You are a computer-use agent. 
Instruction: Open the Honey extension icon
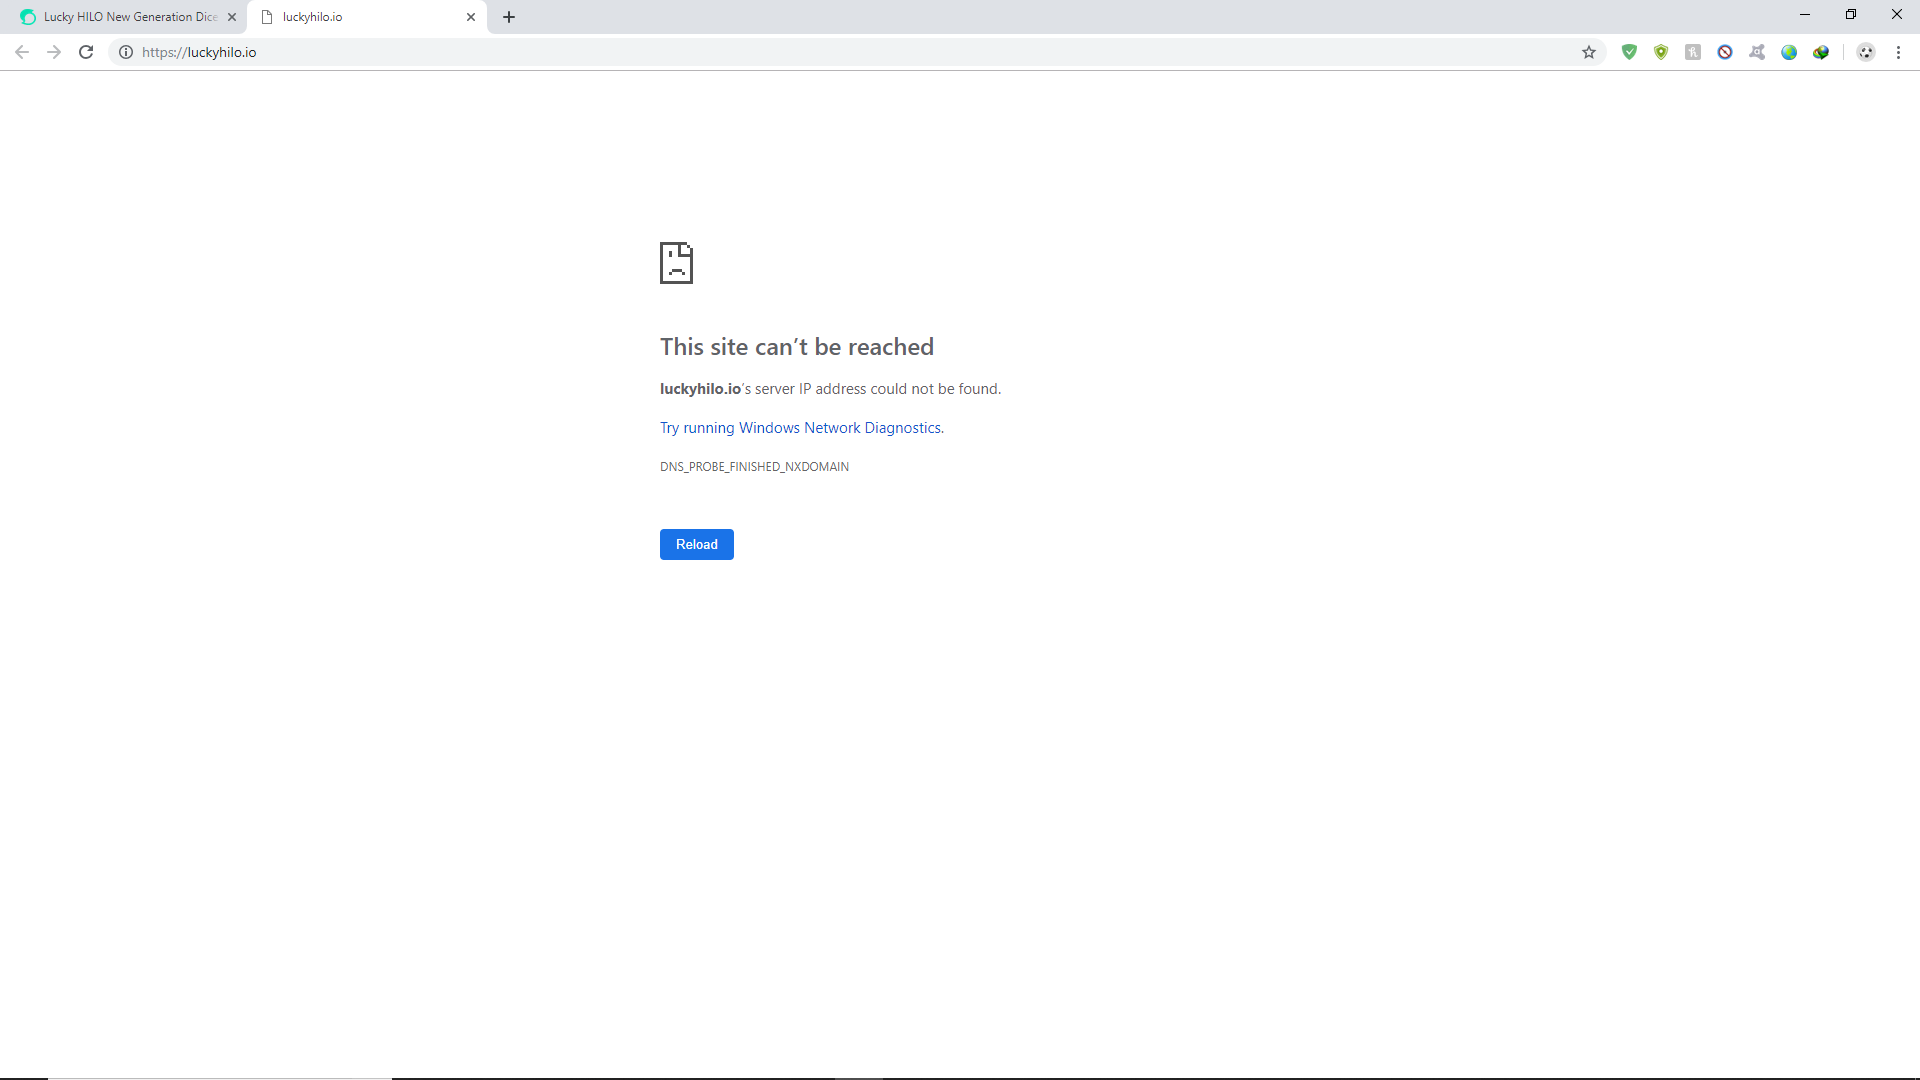(1693, 52)
